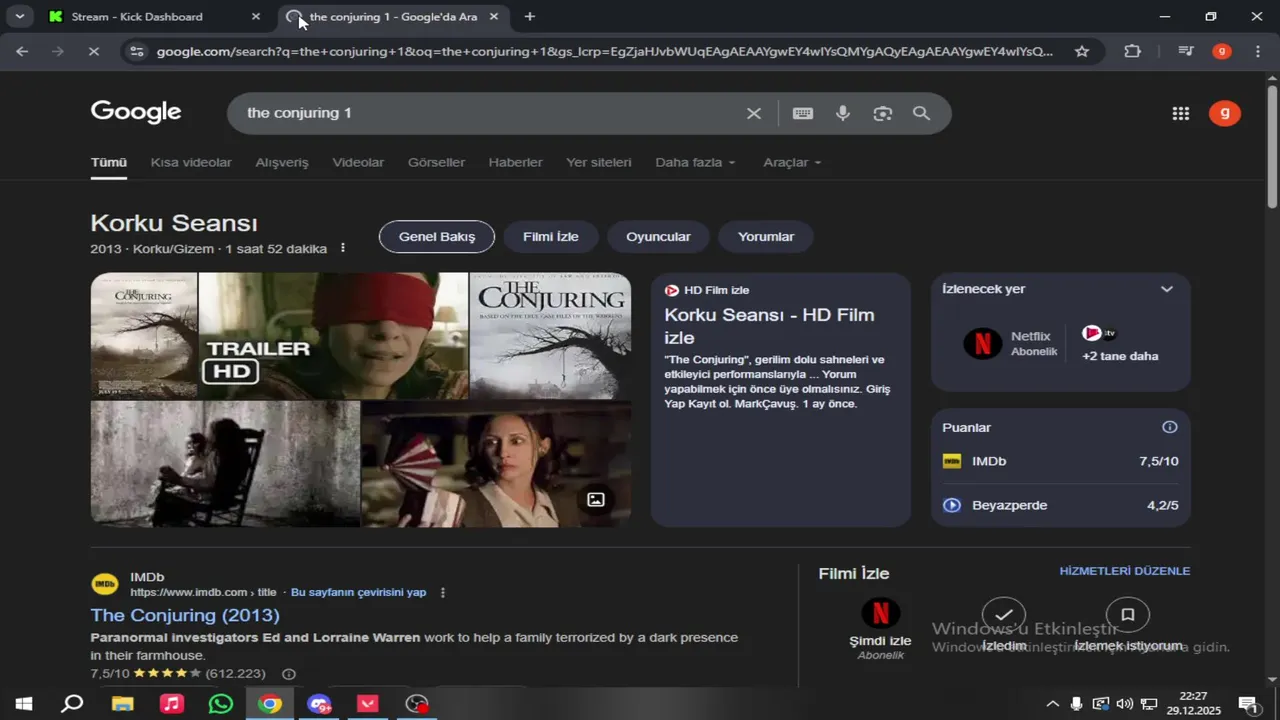Clear the search box with the X icon

click(754, 113)
